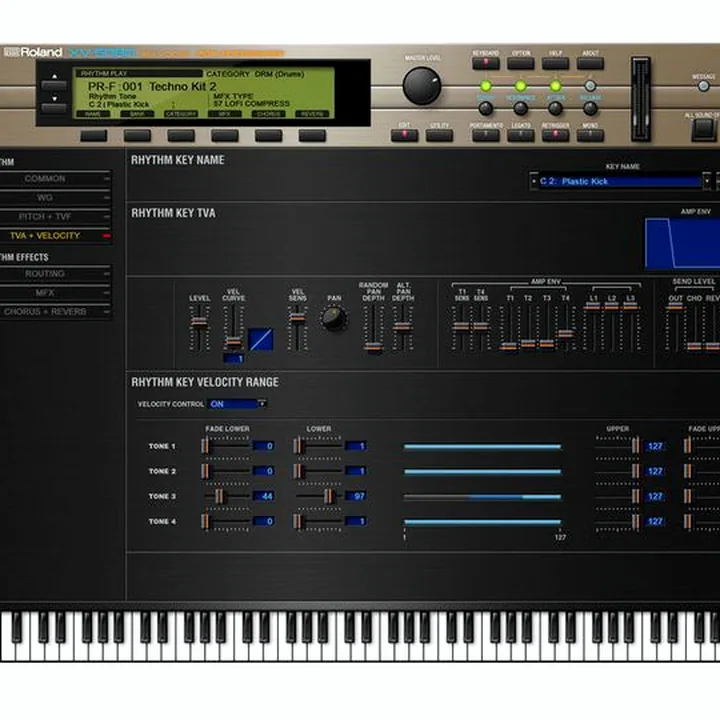
Task: Click the Roland logo
Action: tap(35, 52)
